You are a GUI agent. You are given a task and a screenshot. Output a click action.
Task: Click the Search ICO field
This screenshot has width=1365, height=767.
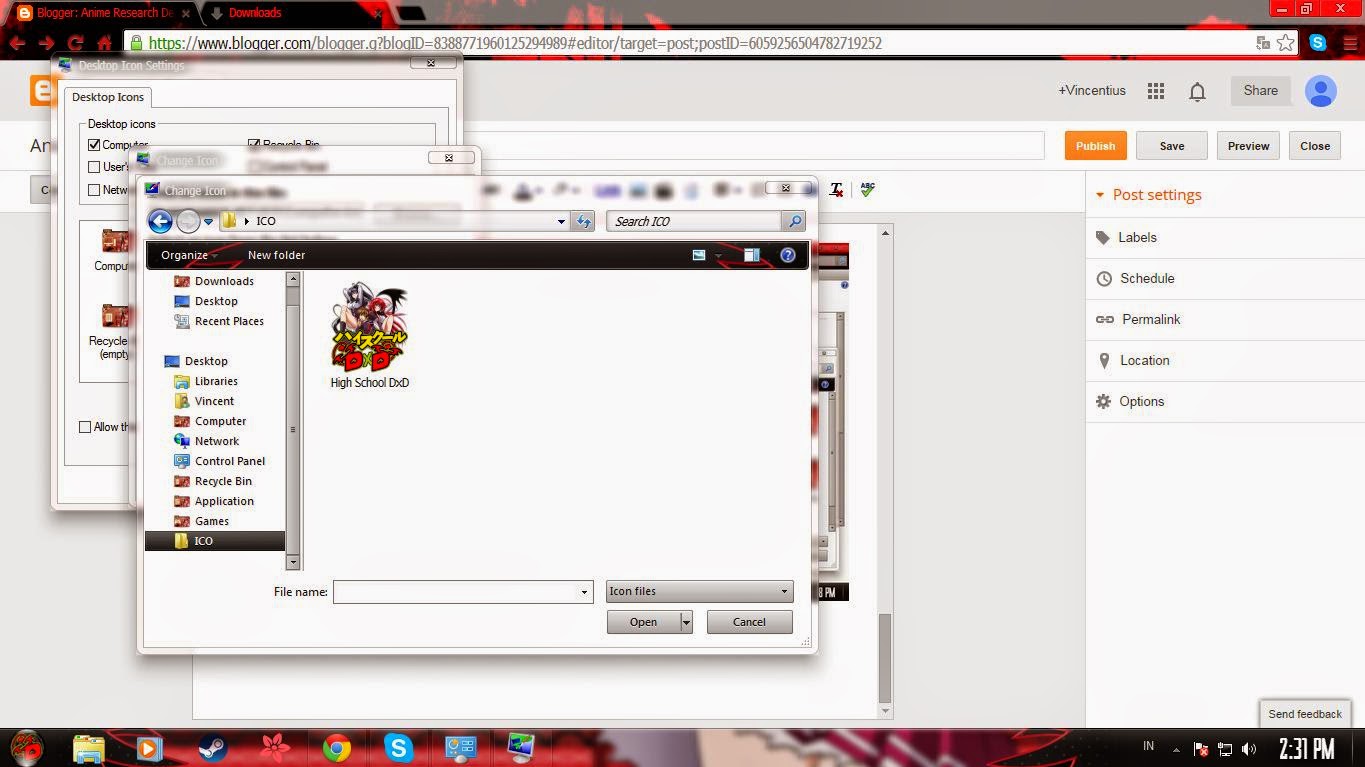(x=696, y=221)
